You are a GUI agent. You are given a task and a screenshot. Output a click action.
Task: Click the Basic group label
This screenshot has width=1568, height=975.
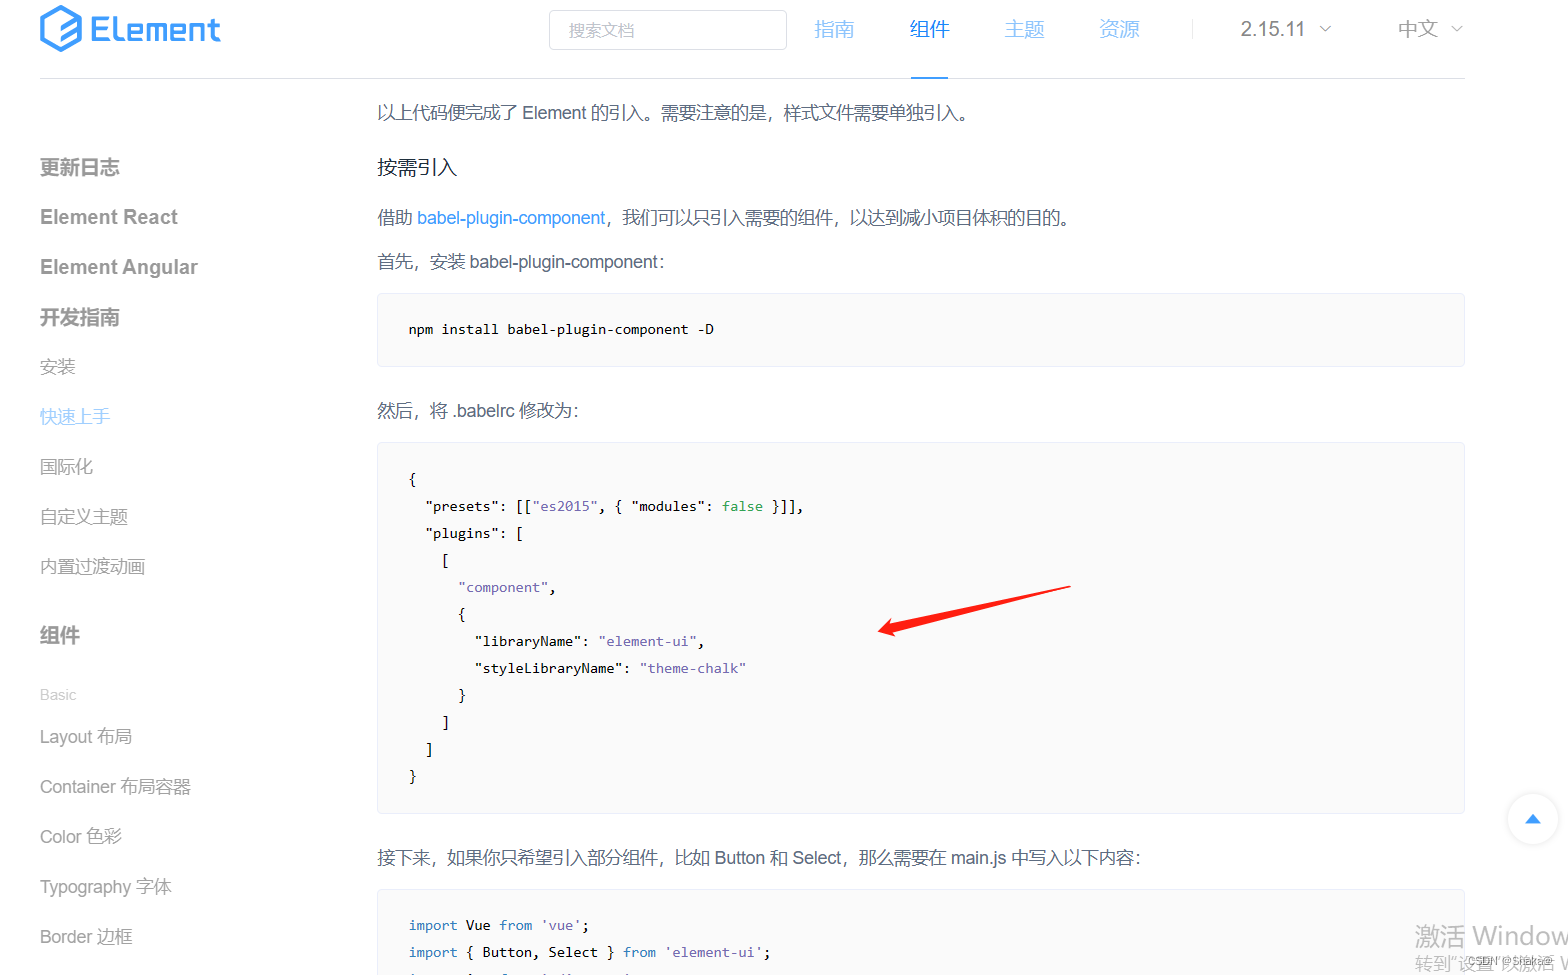tap(58, 695)
